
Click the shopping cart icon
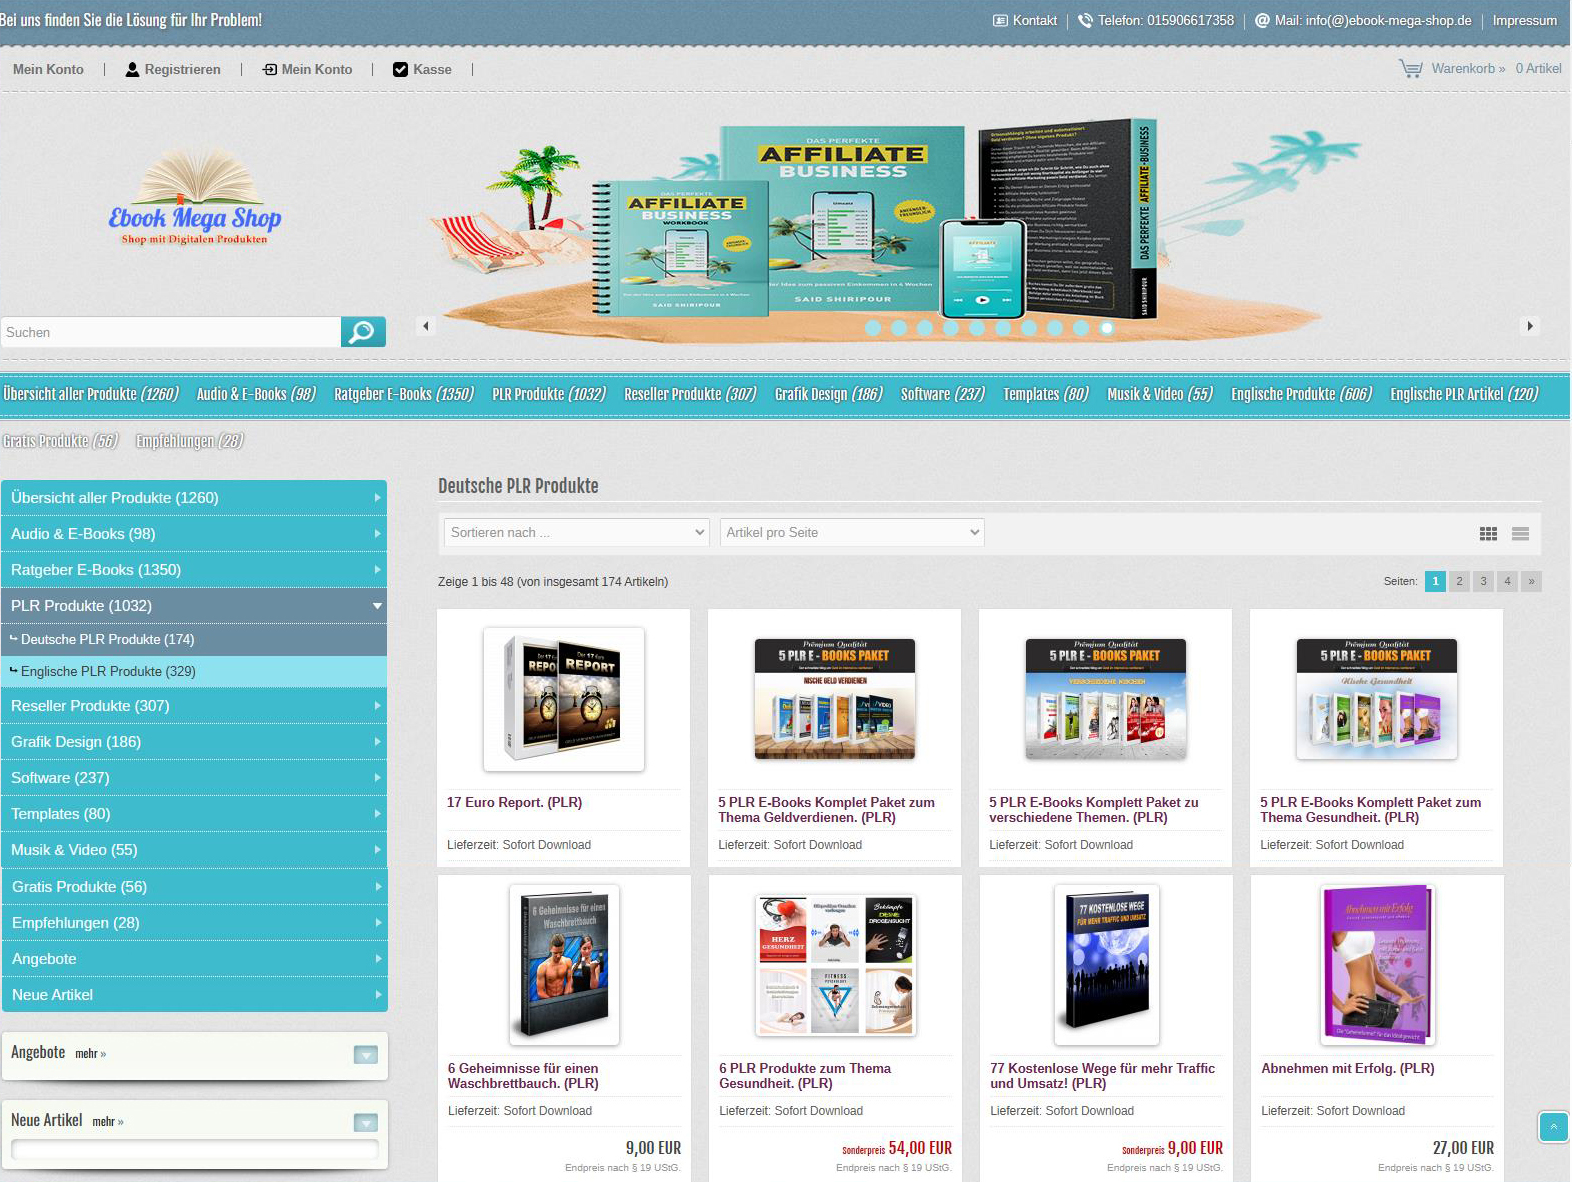point(1410,69)
